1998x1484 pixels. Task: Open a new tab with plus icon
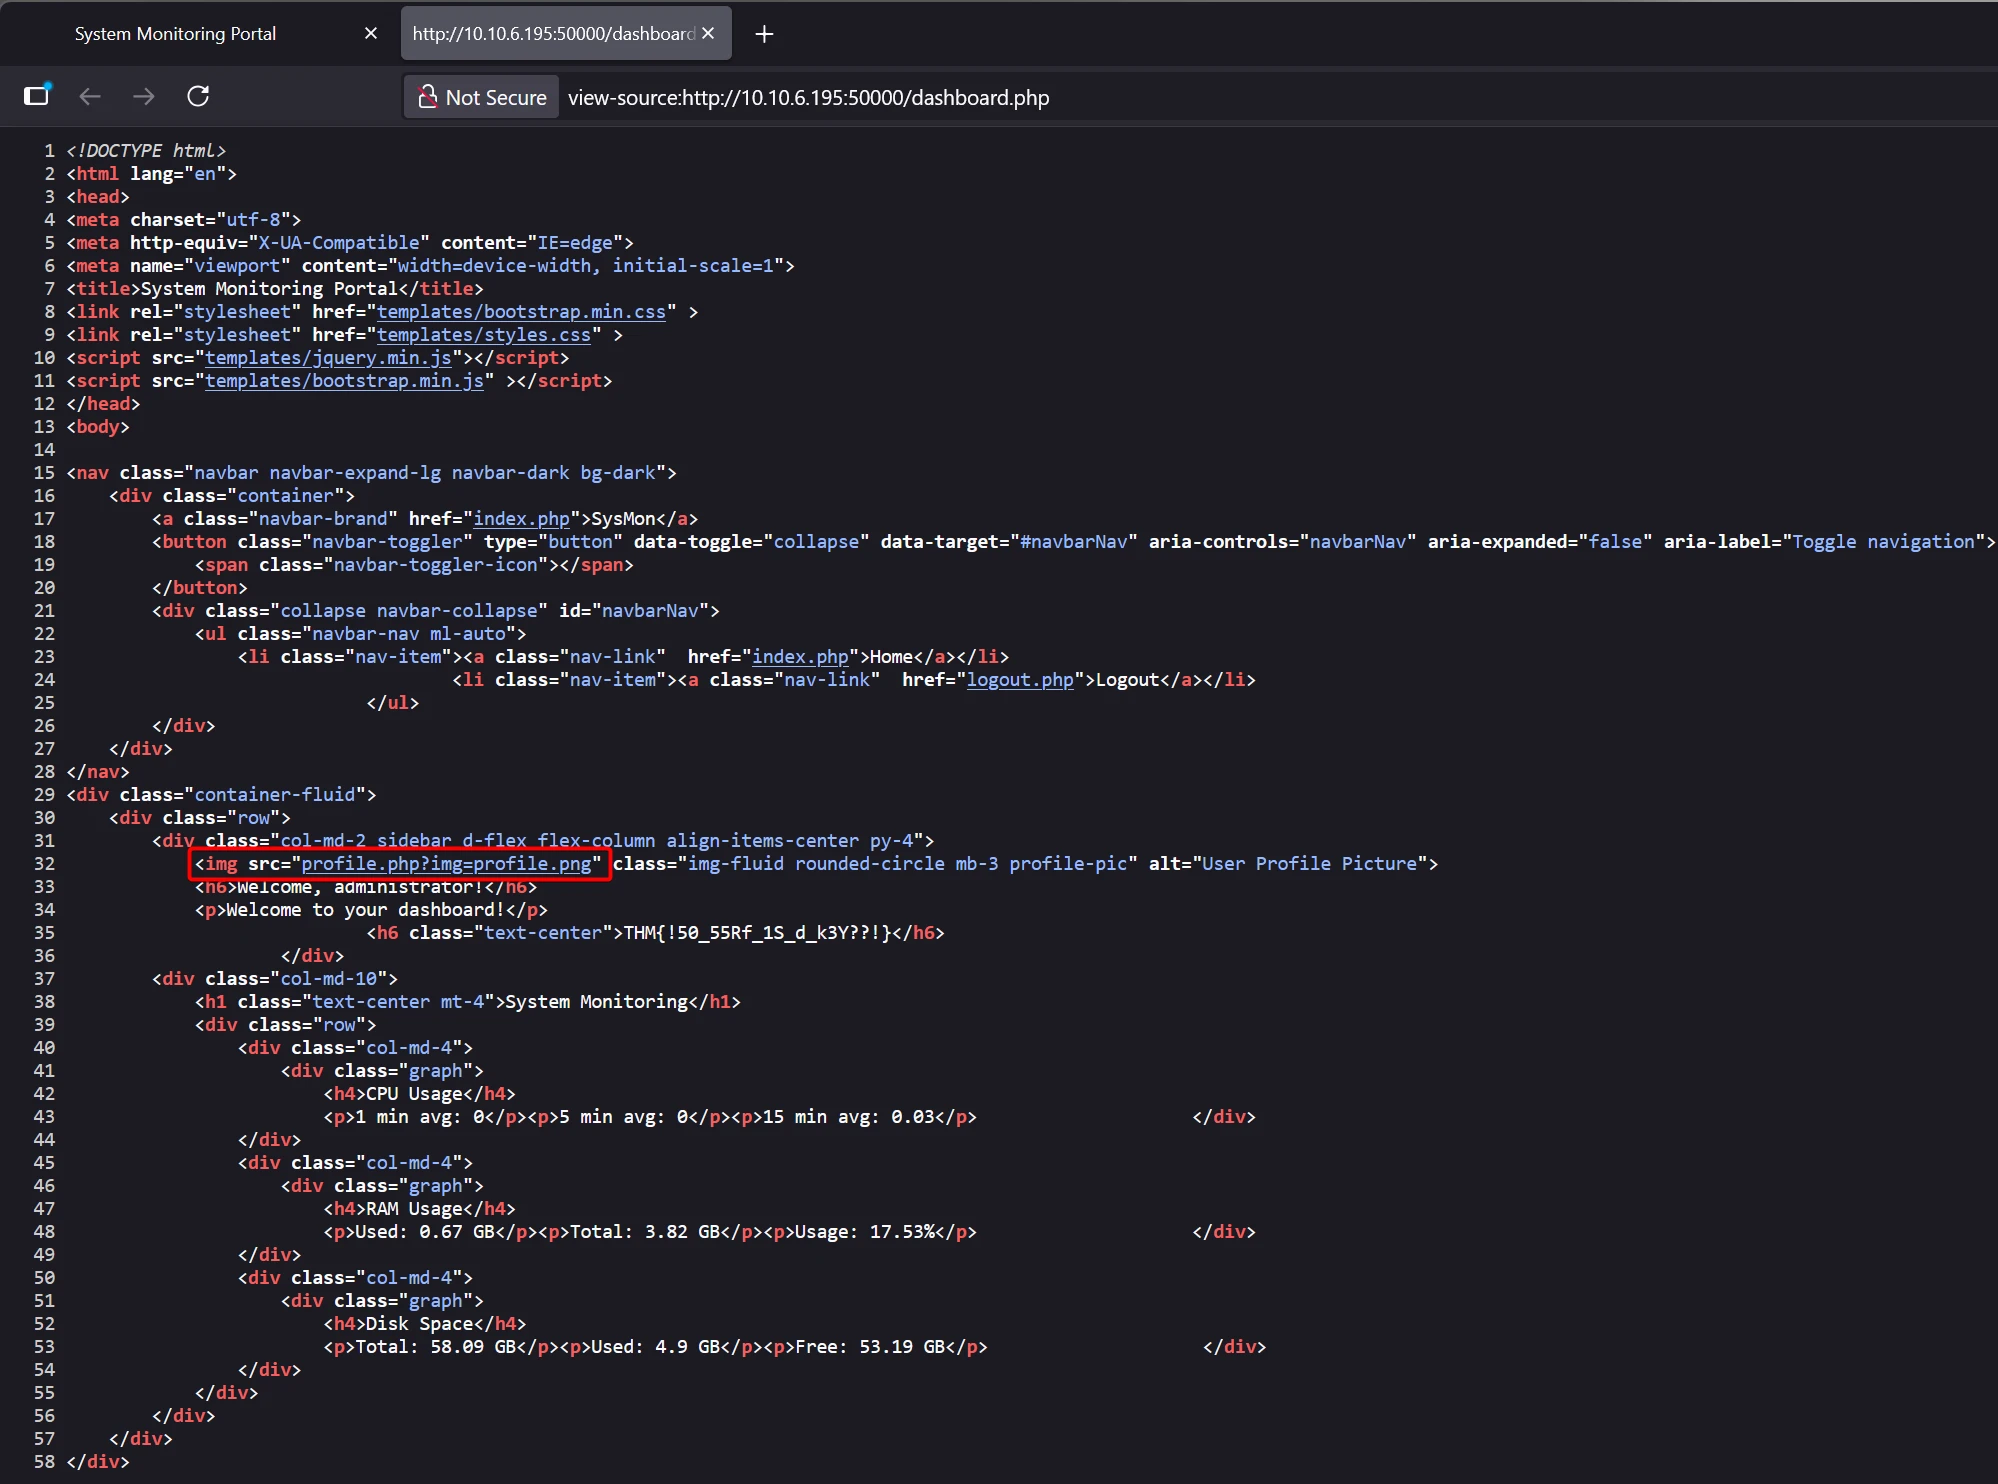tap(764, 34)
